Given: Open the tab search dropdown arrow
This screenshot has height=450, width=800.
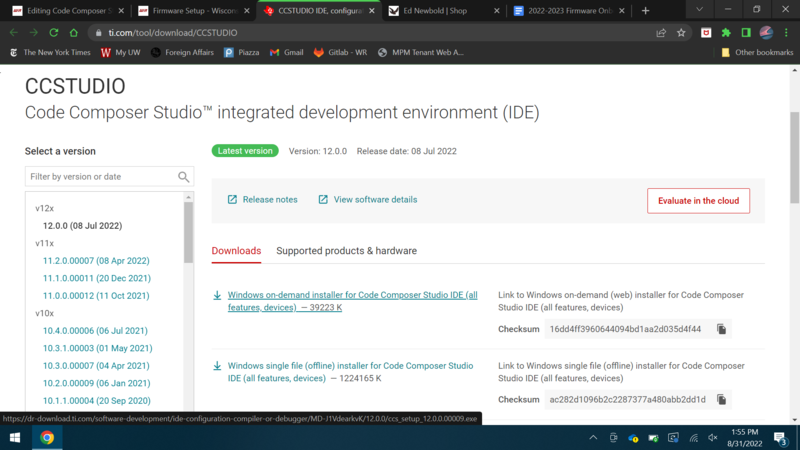Looking at the screenshot, I should (699, 10).
